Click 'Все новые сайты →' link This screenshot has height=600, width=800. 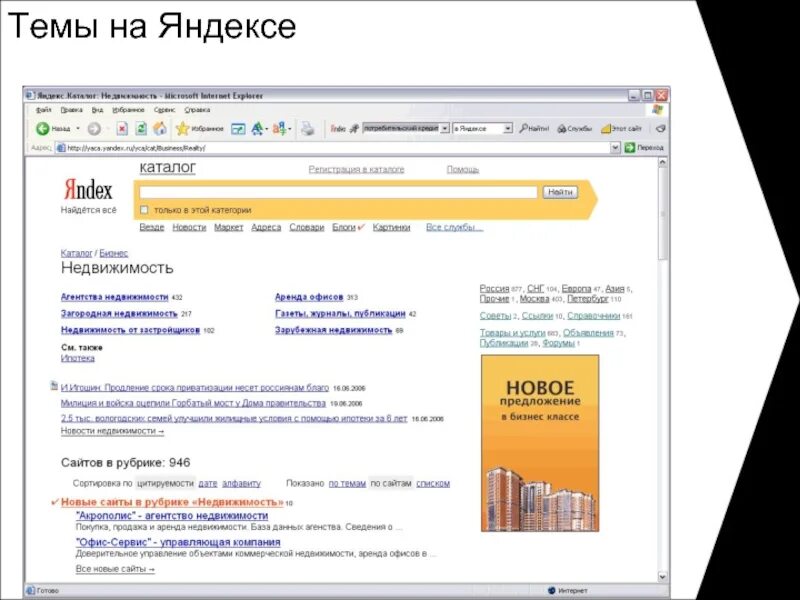tap(115, 568)
